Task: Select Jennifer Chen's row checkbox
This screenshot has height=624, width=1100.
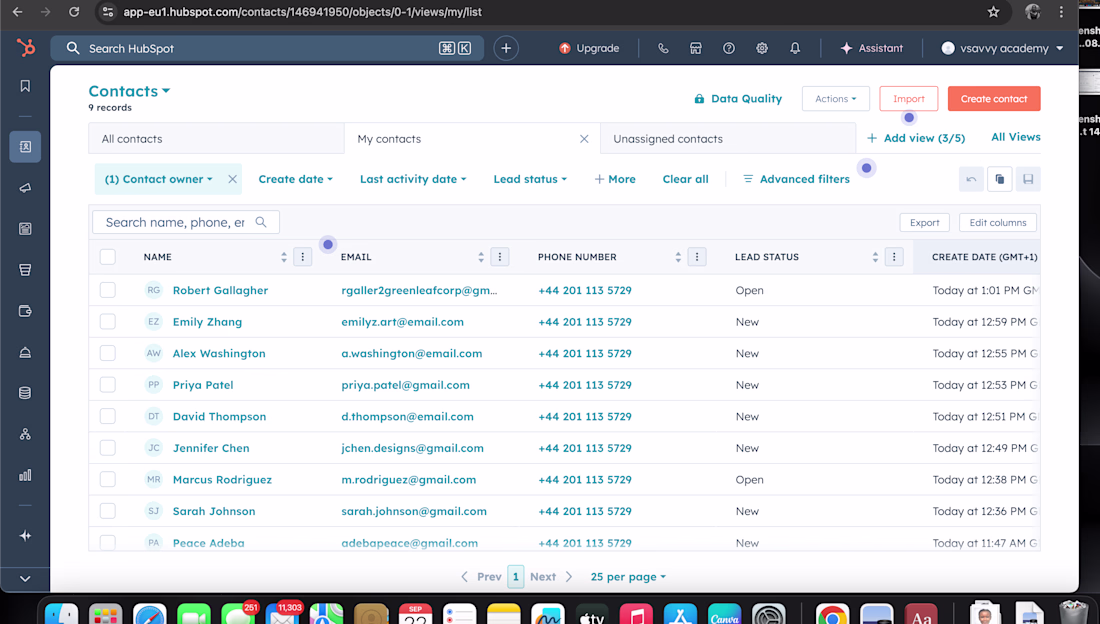Action: click(x=107, y=448)
